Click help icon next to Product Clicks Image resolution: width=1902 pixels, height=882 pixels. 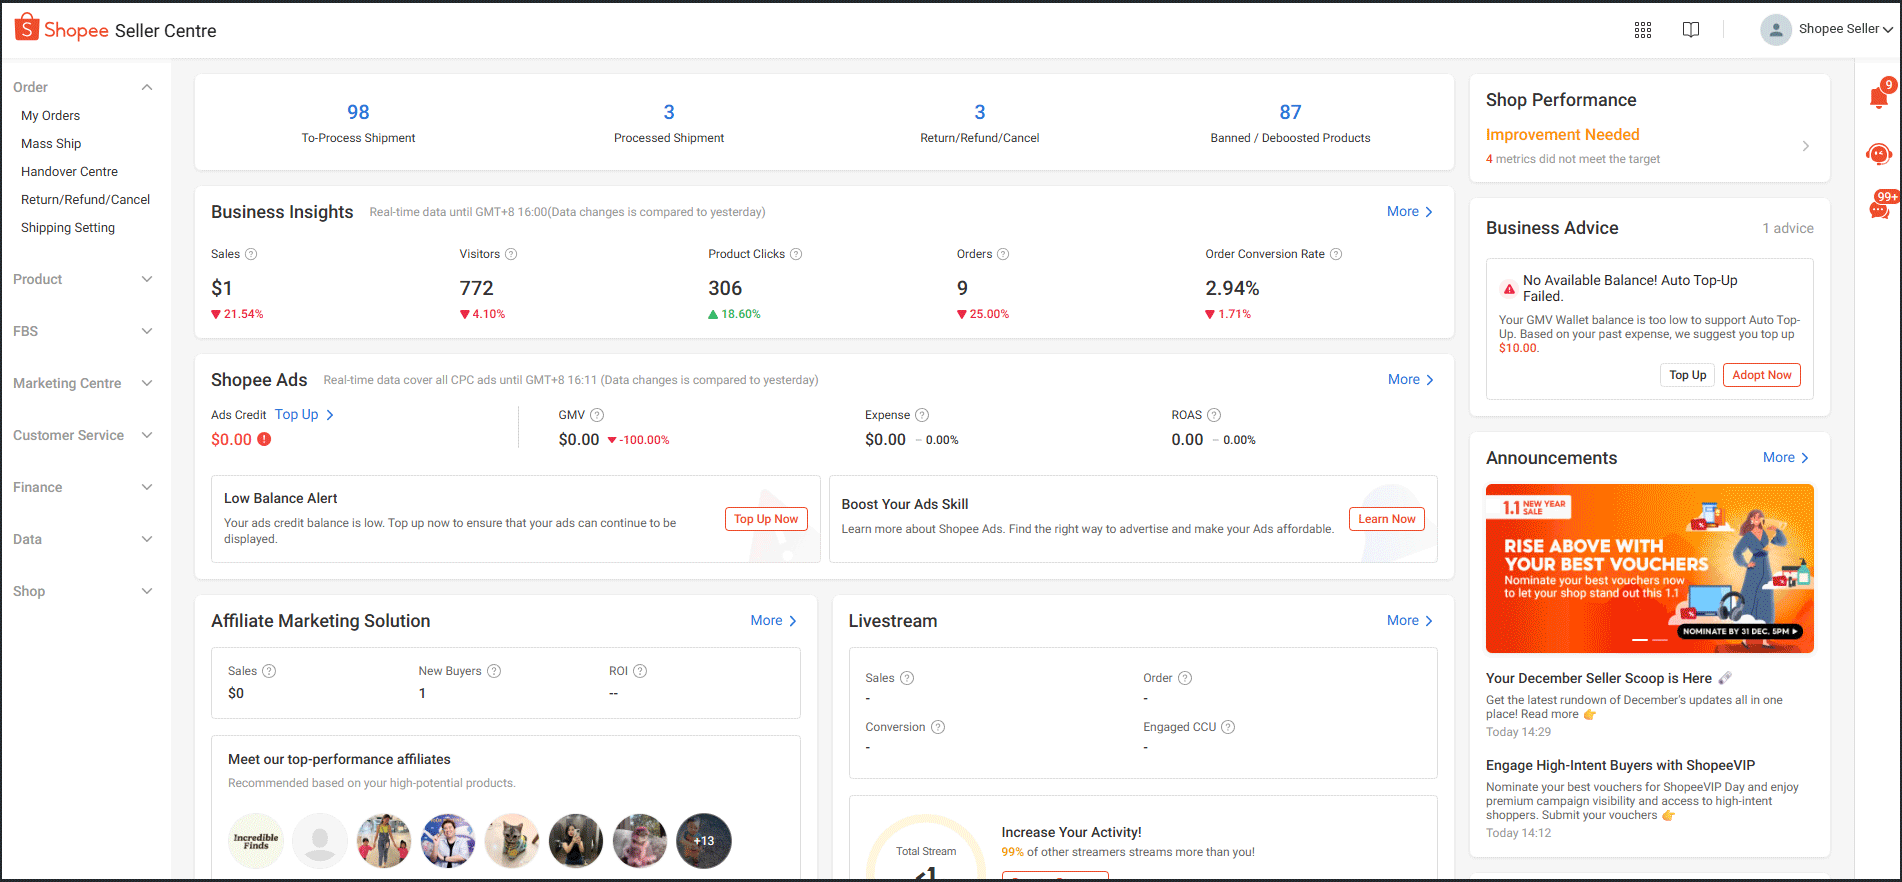click(x=796, y=254)
